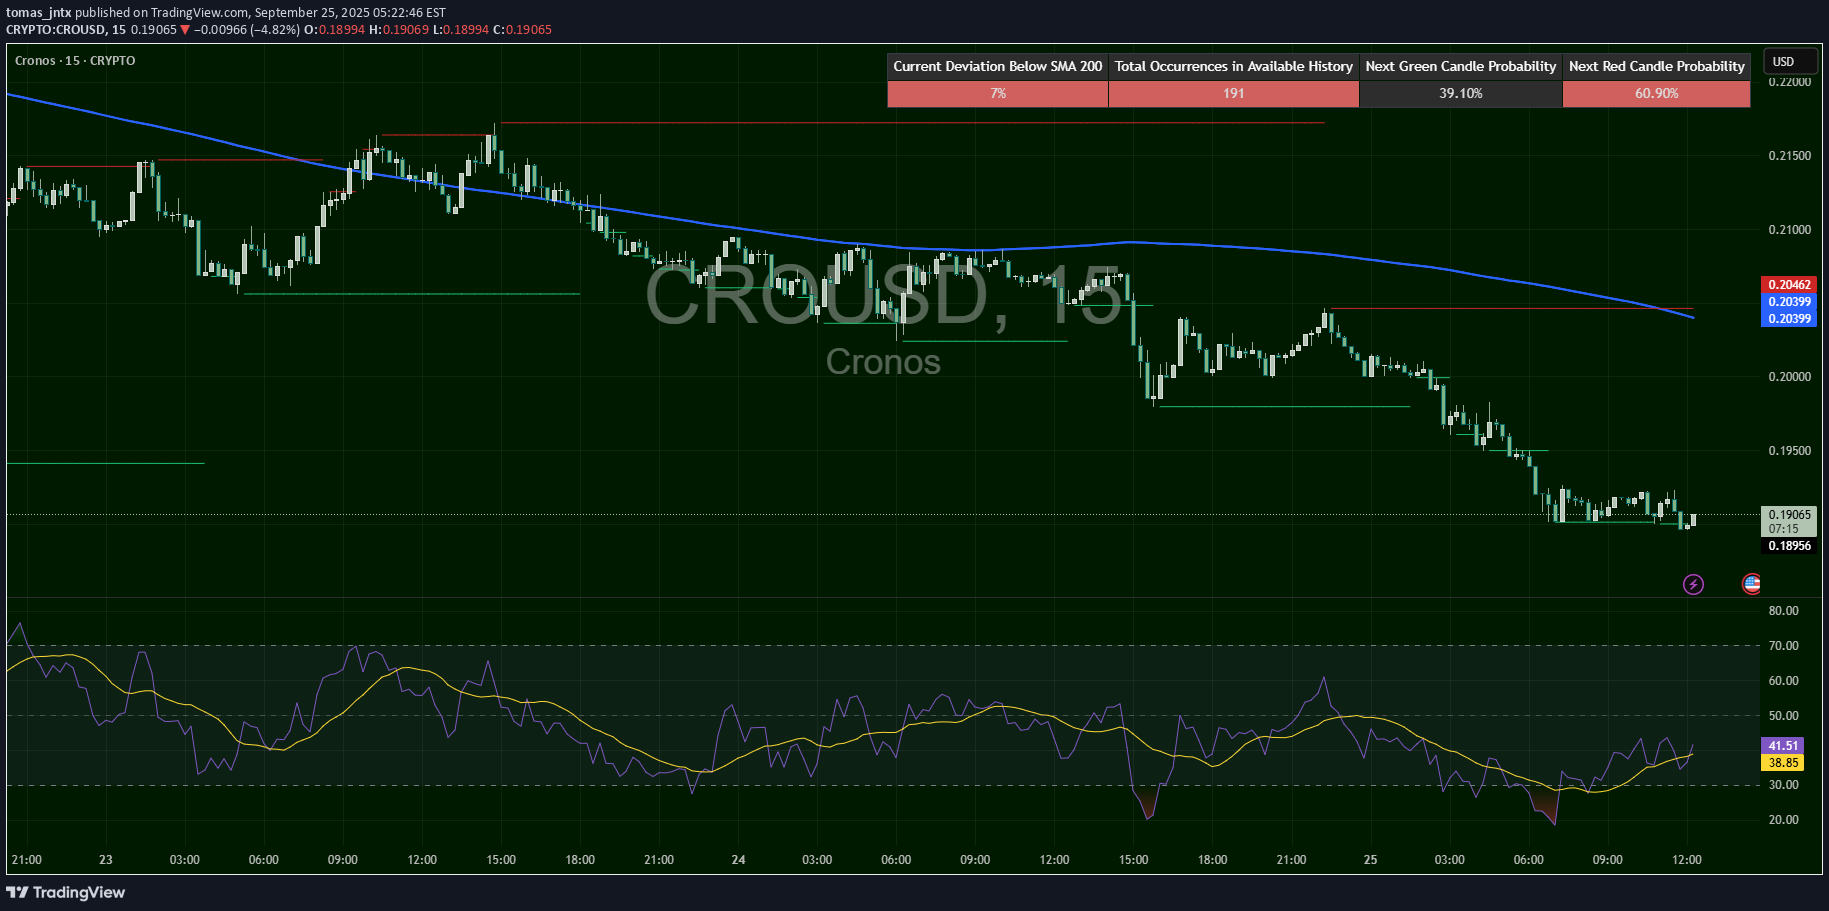The width and height of the screenshot is (1829, 911).
Task: Click the purple lightning bolt event icon
Action: point(1693,584)
